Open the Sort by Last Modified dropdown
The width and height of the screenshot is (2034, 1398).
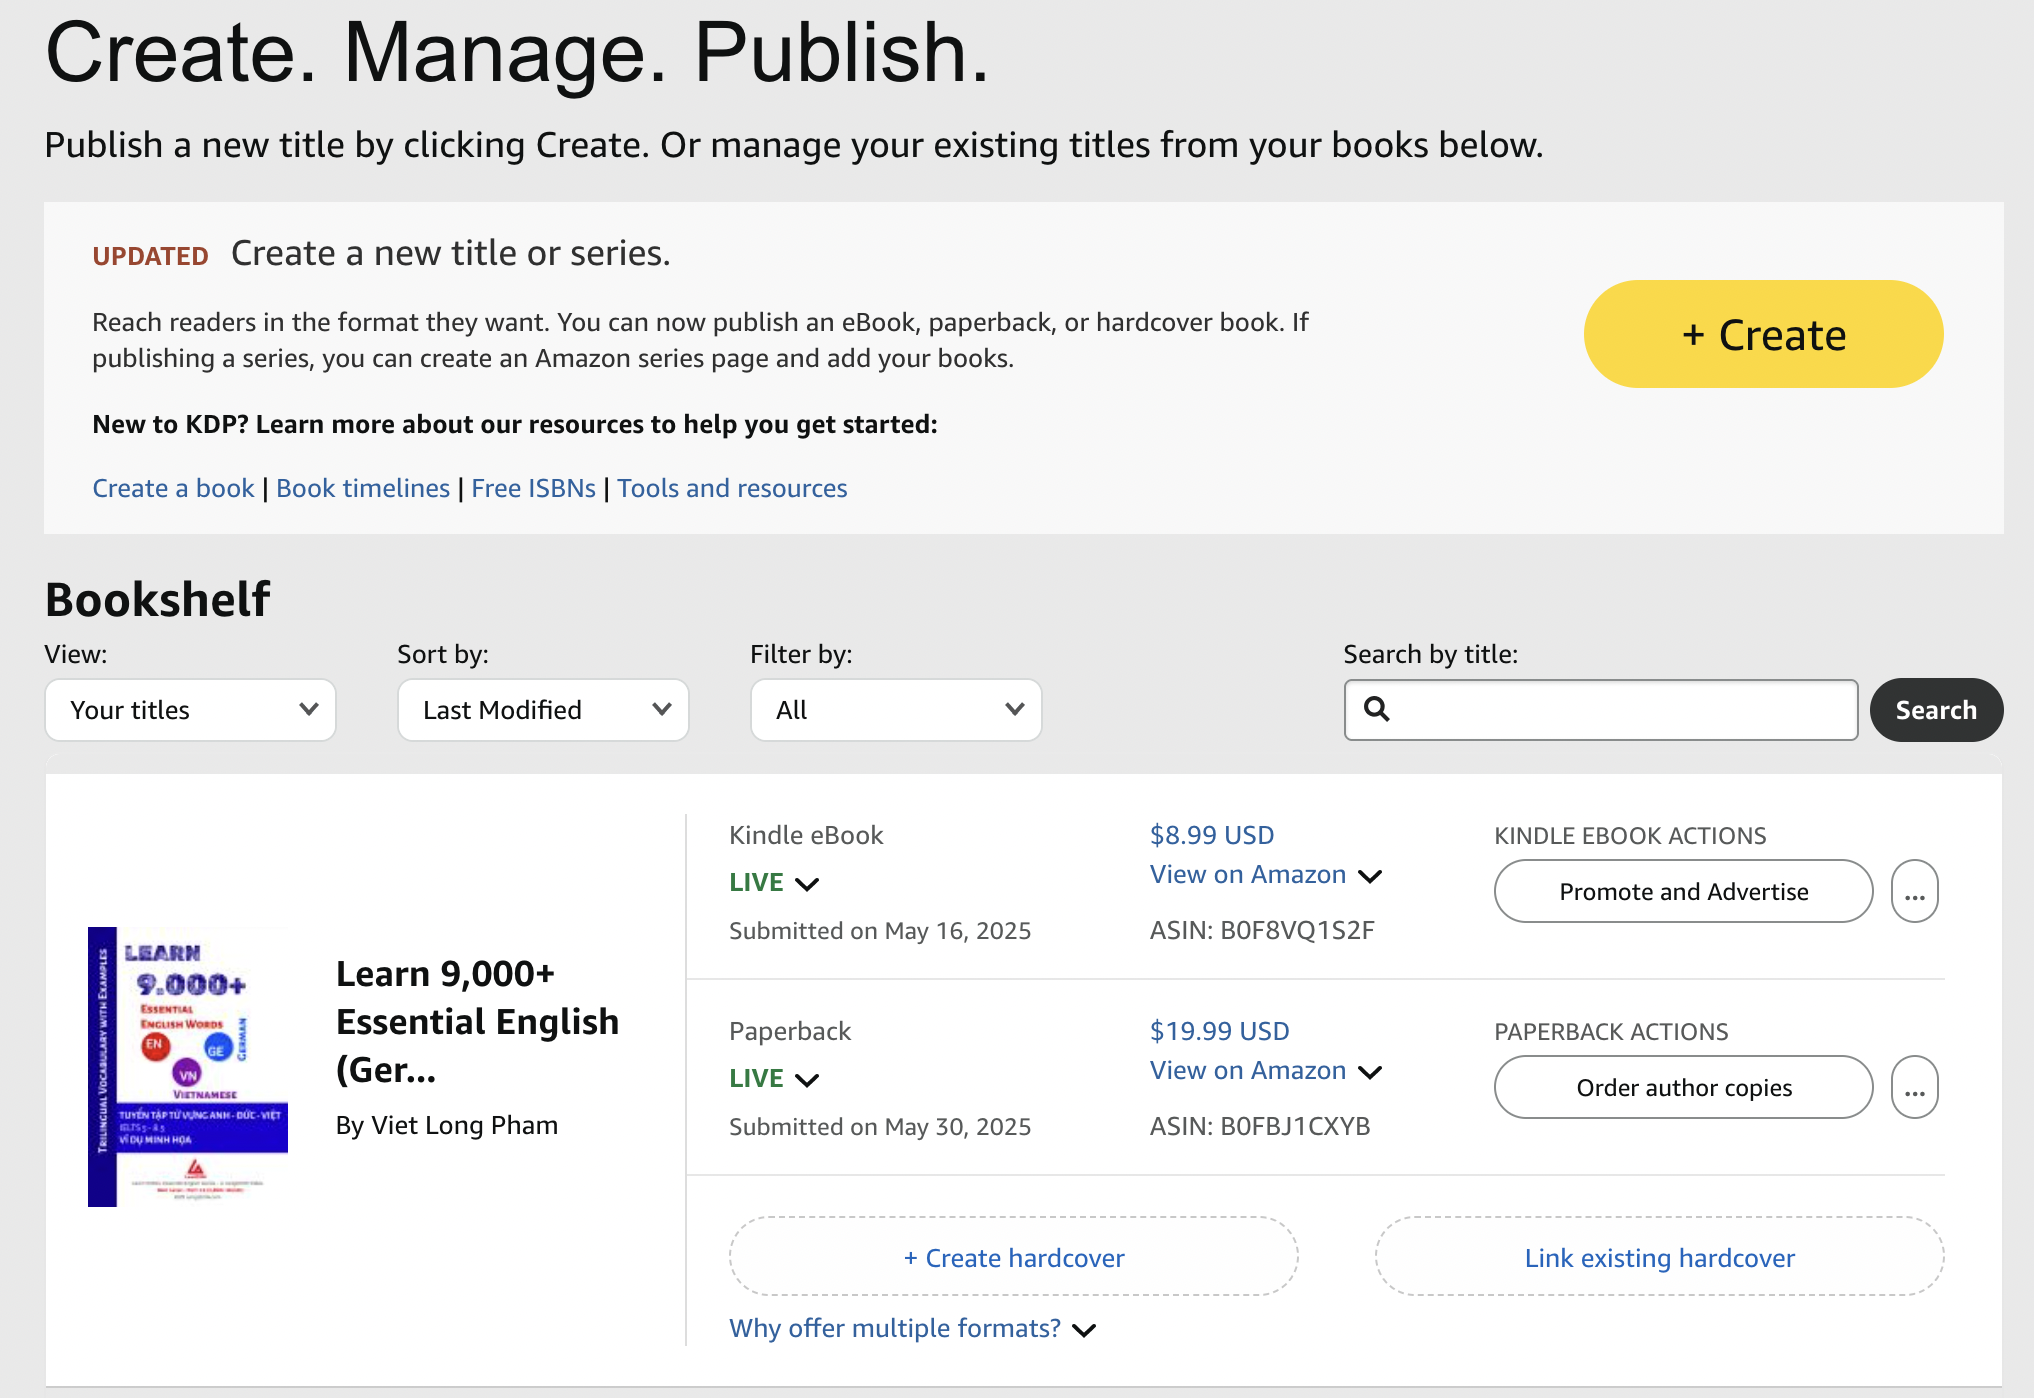click(x=543, y=710)
